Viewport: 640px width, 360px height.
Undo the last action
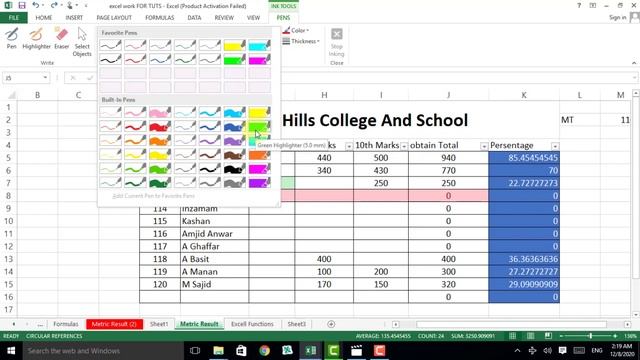[x=36, y=5]
